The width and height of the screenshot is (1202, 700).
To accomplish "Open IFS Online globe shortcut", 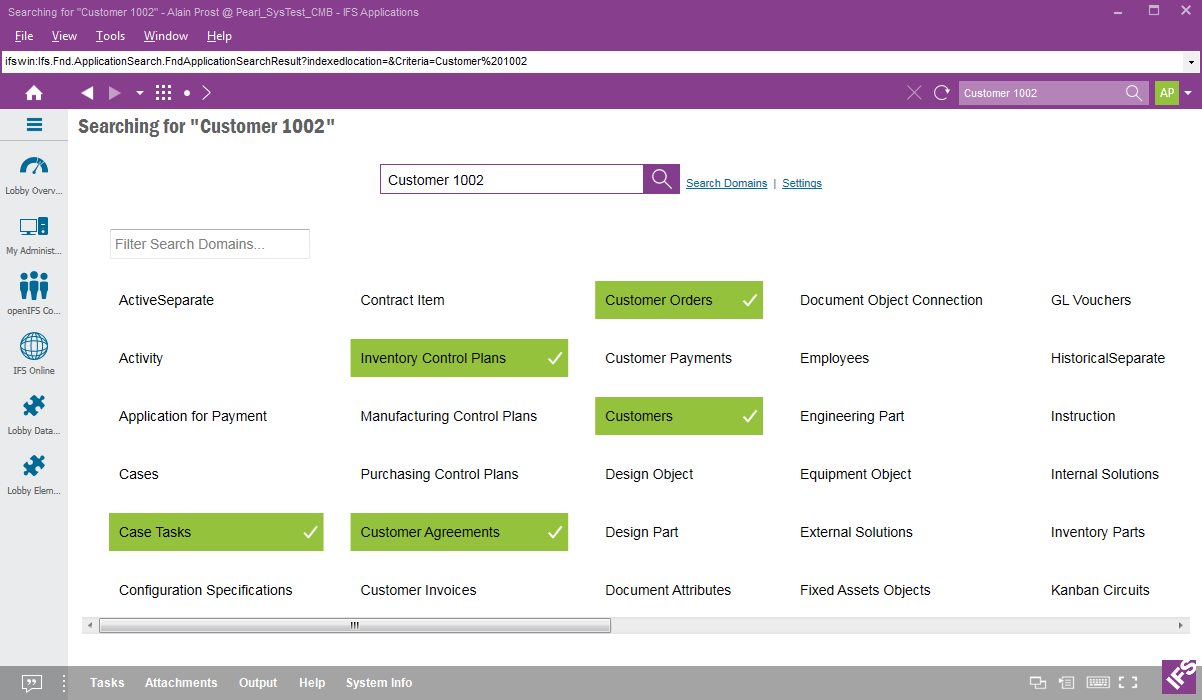I will click(x=34, y=353).
